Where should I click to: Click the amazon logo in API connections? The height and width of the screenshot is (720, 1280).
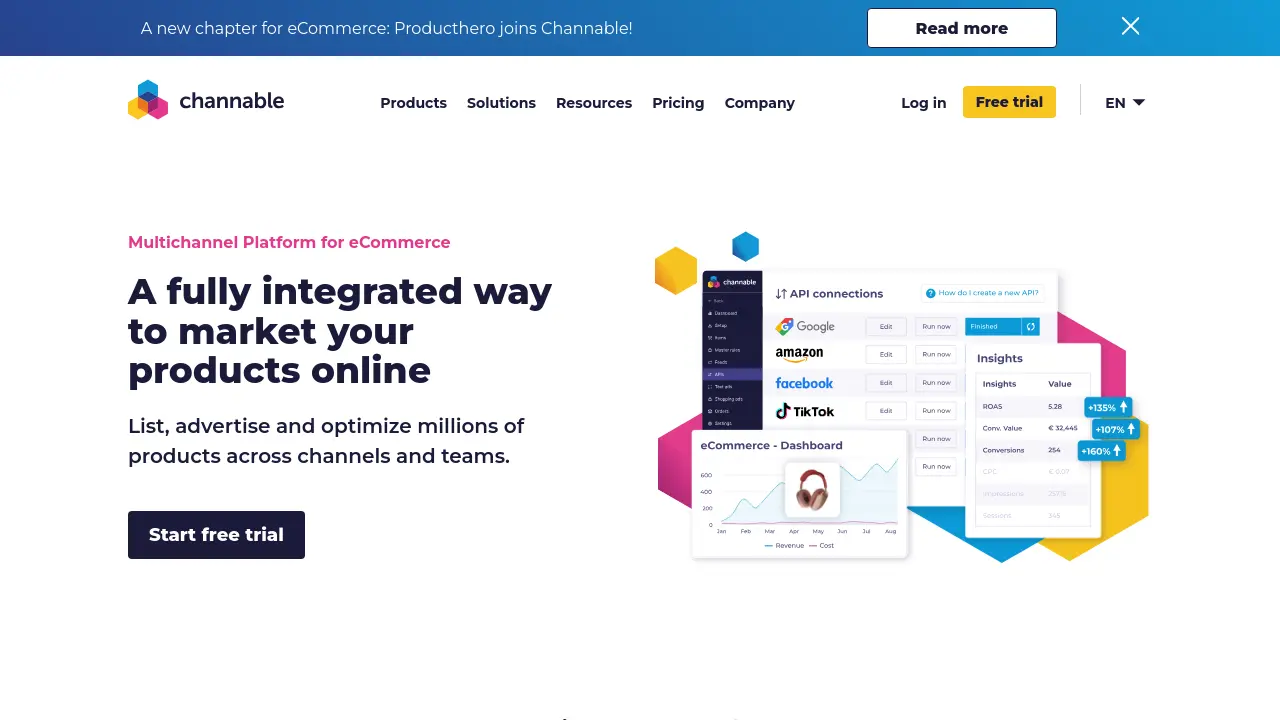click(799, 354)
